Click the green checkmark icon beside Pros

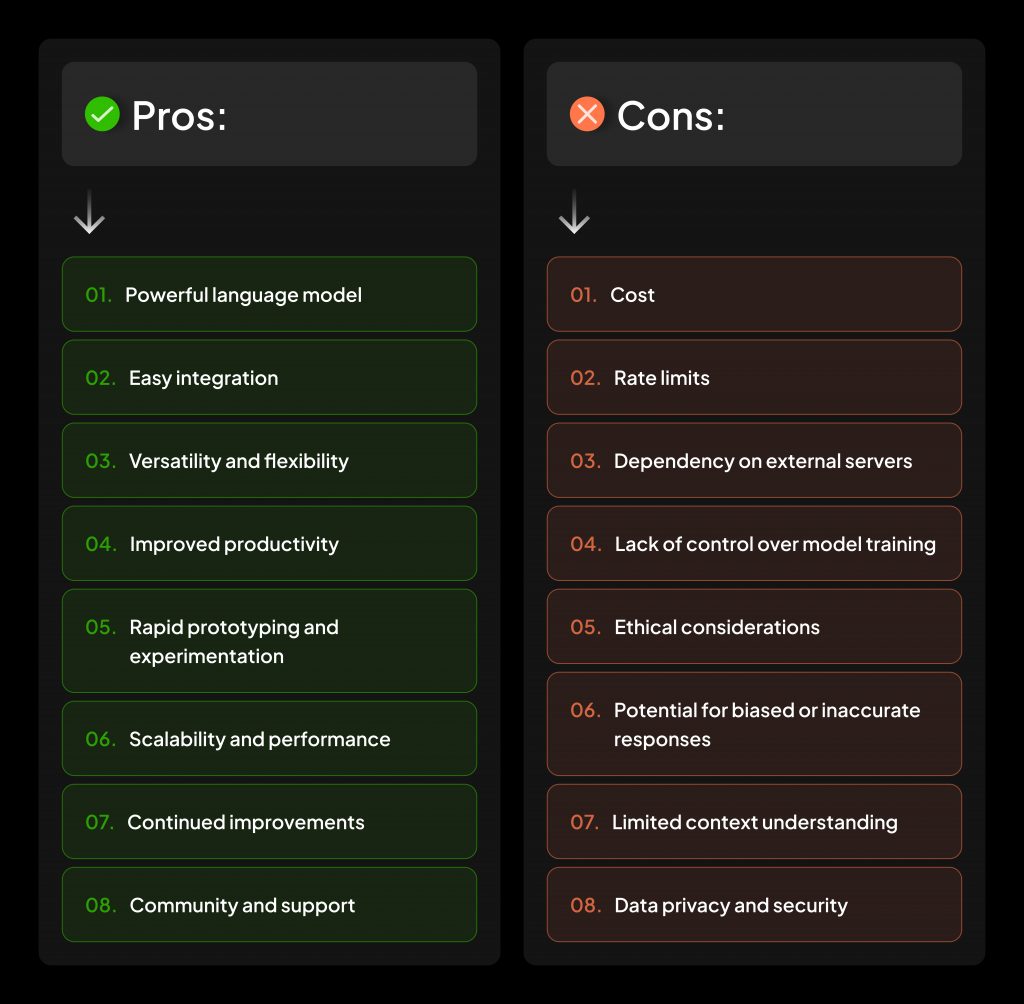point(102,115)
